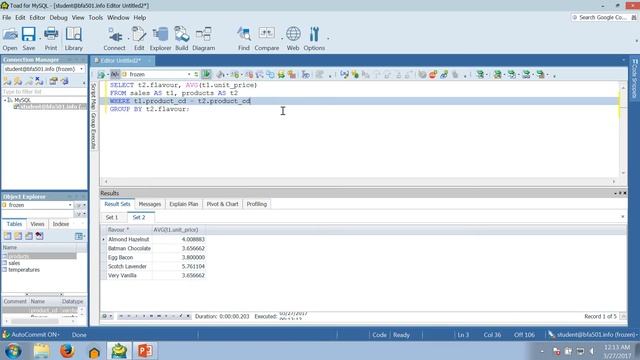
Task: Open the Options tool
Action: (314, 39)
